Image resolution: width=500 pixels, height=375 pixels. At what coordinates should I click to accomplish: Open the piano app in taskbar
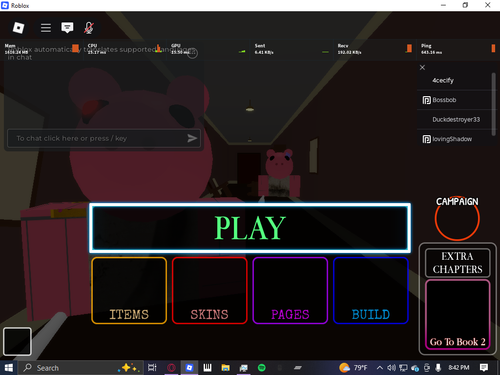207,368
